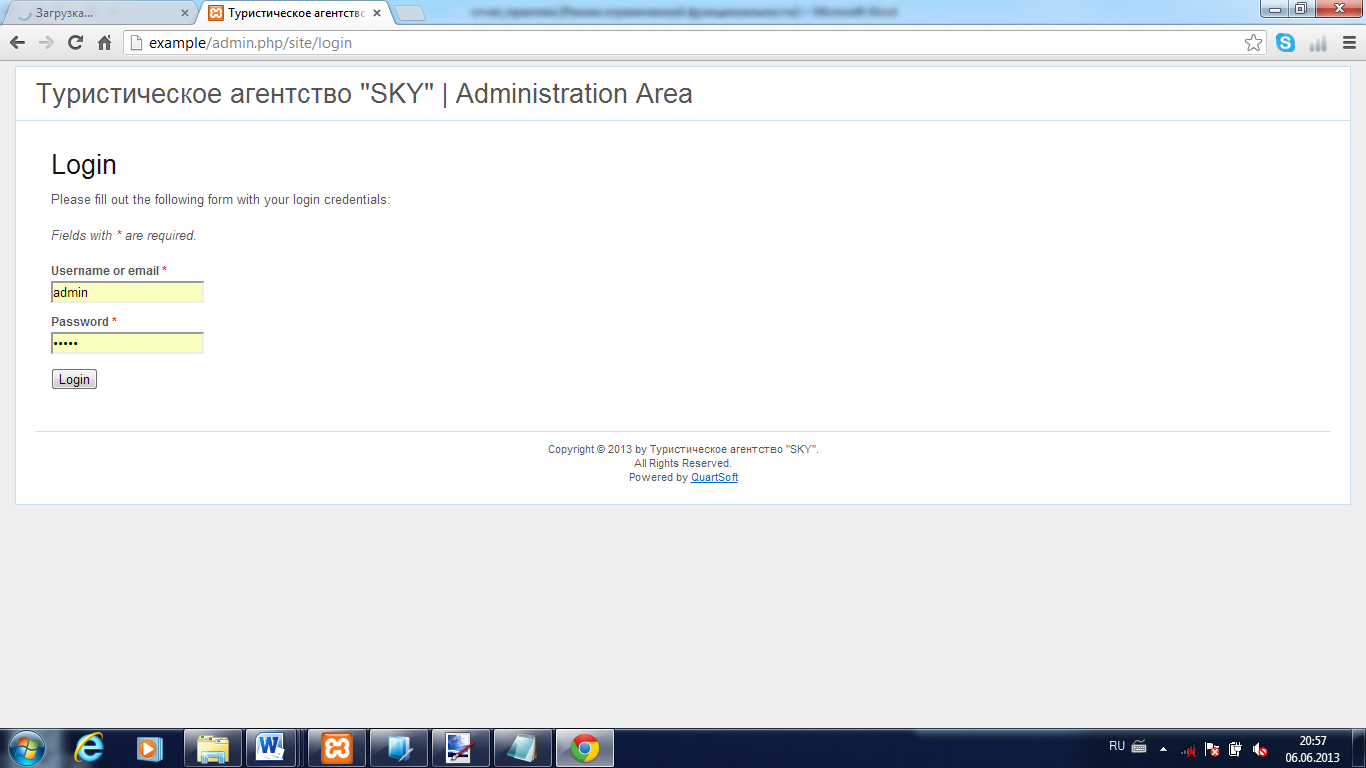Click the Password input field
Viewport: 1366px width, 768px height.
pos(127,343)
